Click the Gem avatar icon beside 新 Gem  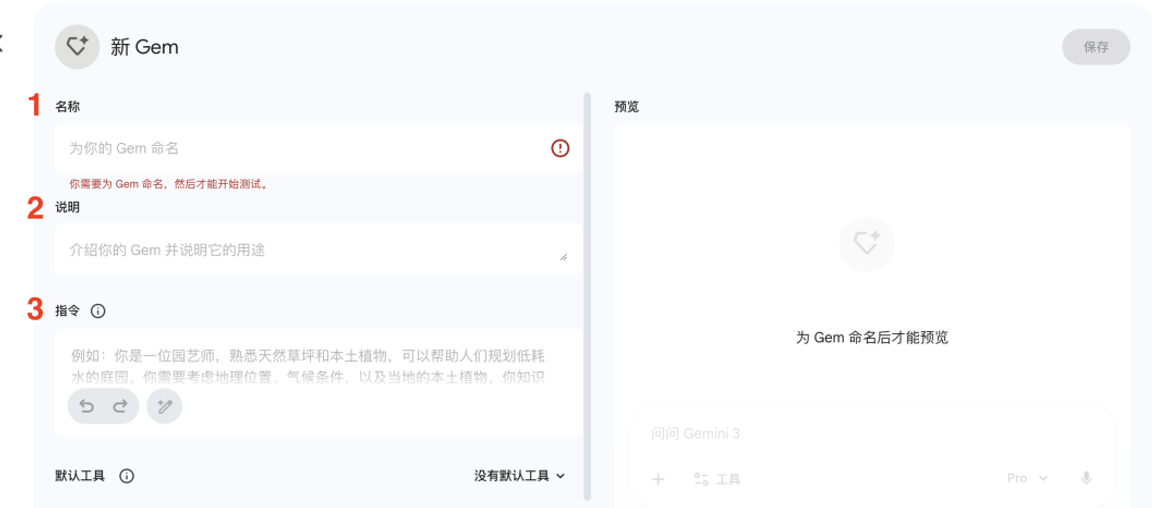[x=77, y=47]
